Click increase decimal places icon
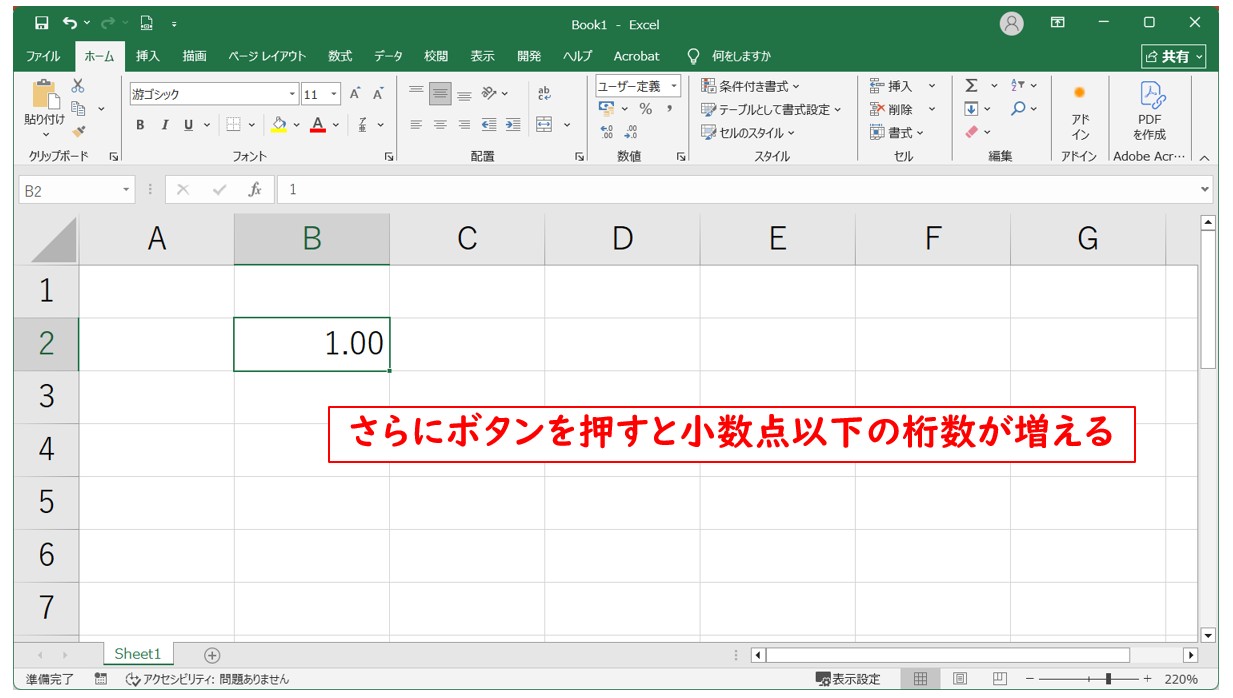 point(607,132)
